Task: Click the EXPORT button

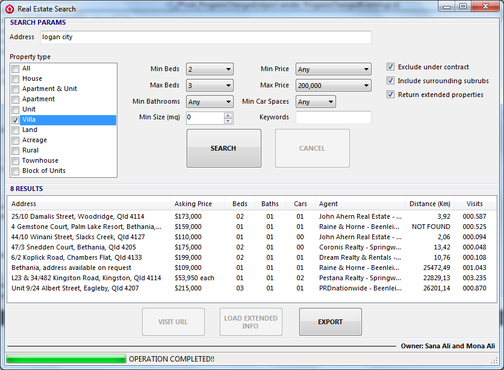Action: pyautogui.click(x=330, y=322)
